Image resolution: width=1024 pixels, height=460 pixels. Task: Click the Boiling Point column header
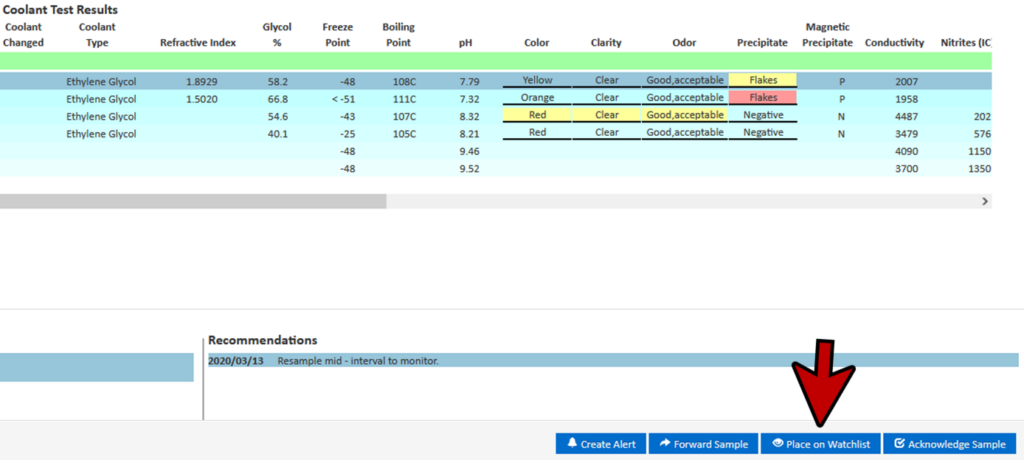pos(398,35)
